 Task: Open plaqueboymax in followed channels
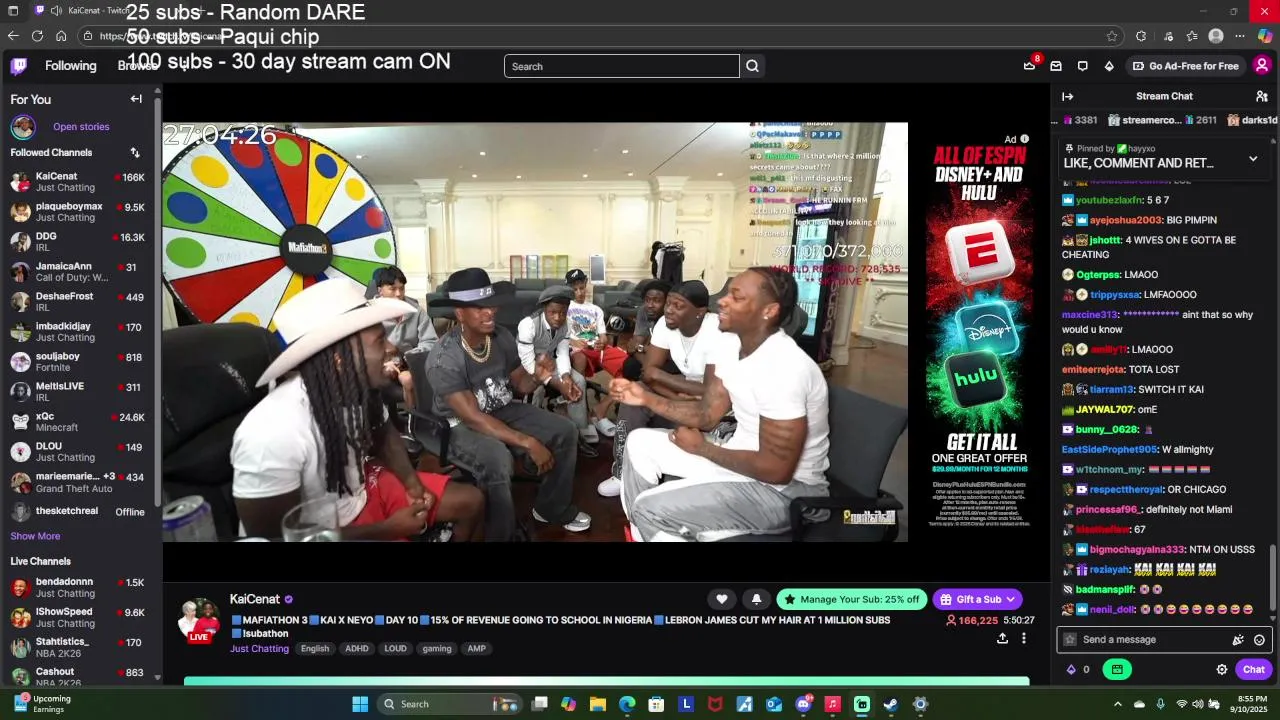tap(80, 212)
